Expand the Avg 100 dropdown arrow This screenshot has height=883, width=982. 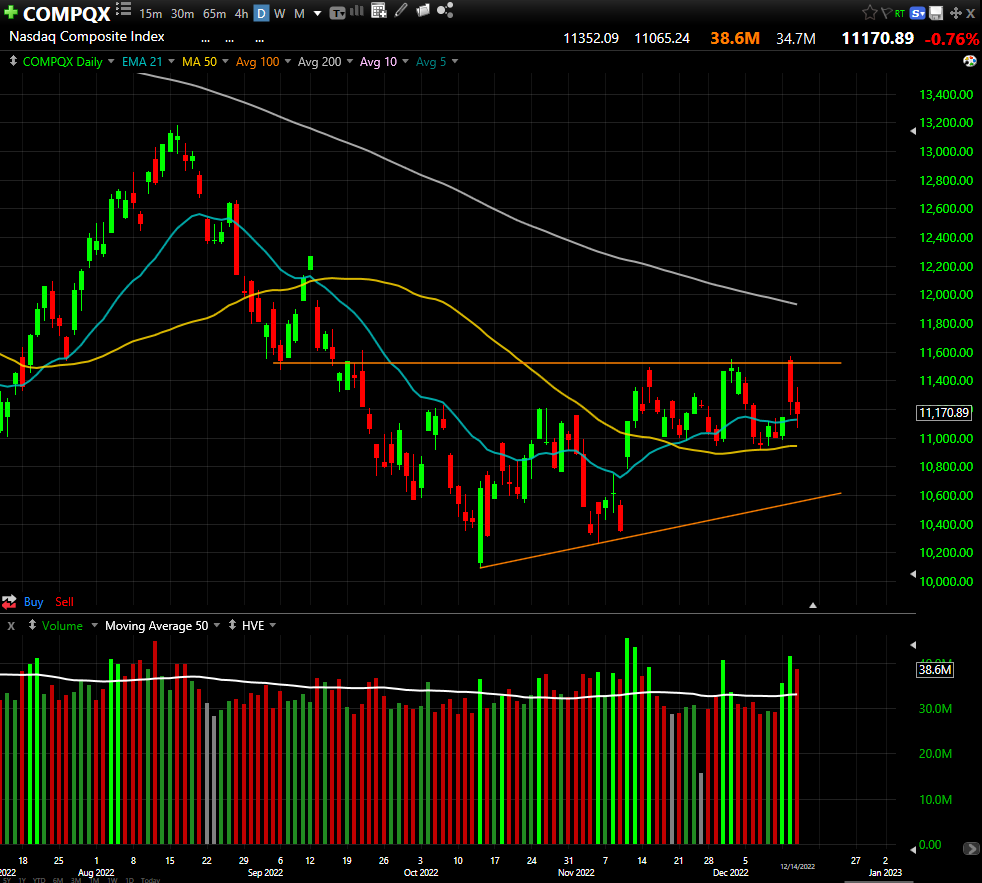pyautogui.click(x=287, y=61)
